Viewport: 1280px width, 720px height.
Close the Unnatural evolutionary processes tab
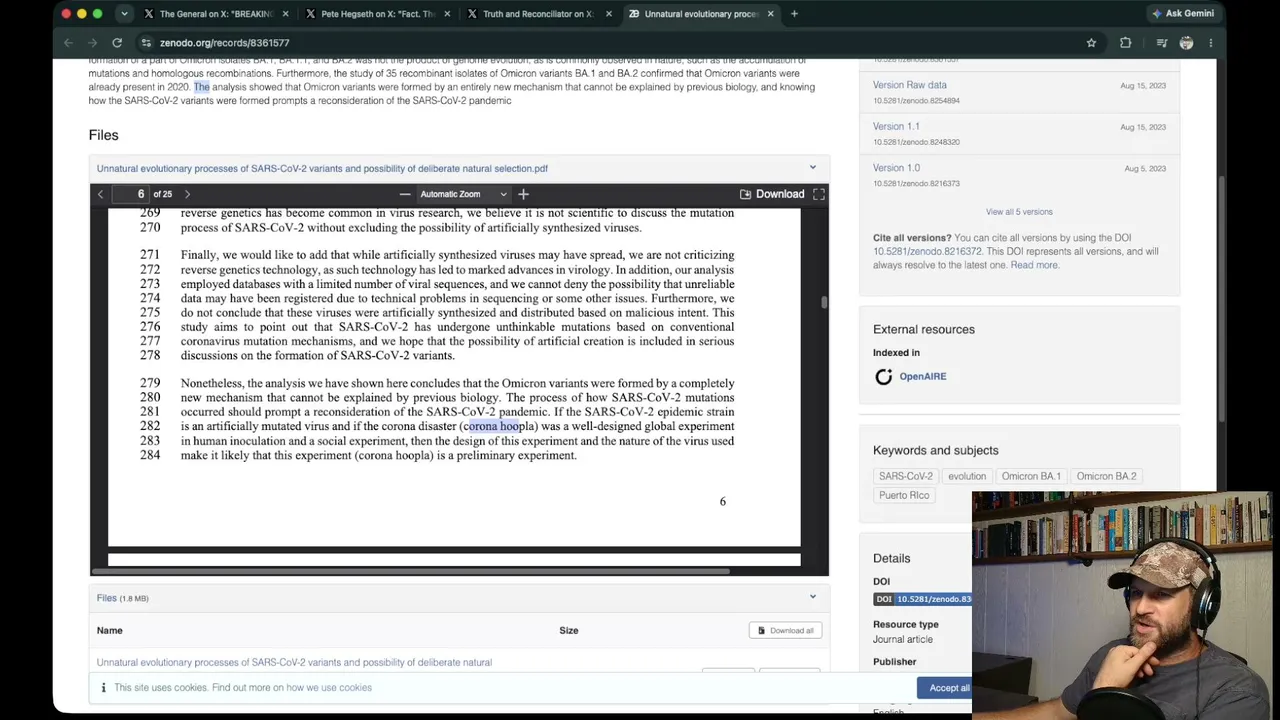(769, 14)
